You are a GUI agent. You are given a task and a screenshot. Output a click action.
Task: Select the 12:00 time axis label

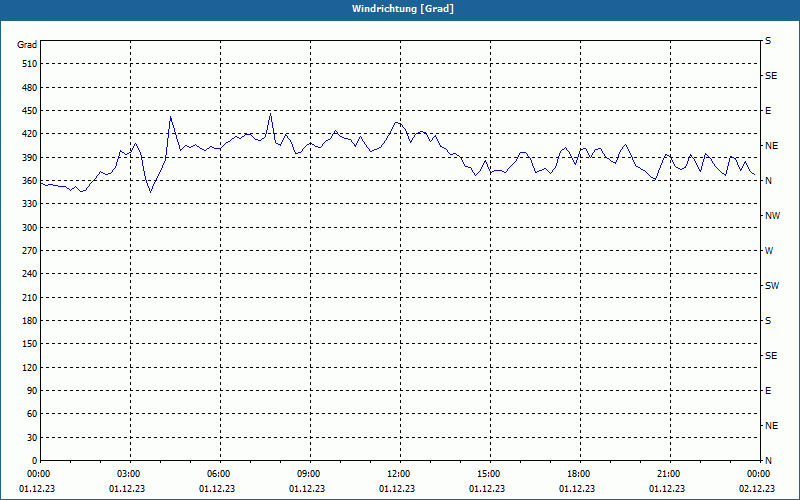coord(398,473)
